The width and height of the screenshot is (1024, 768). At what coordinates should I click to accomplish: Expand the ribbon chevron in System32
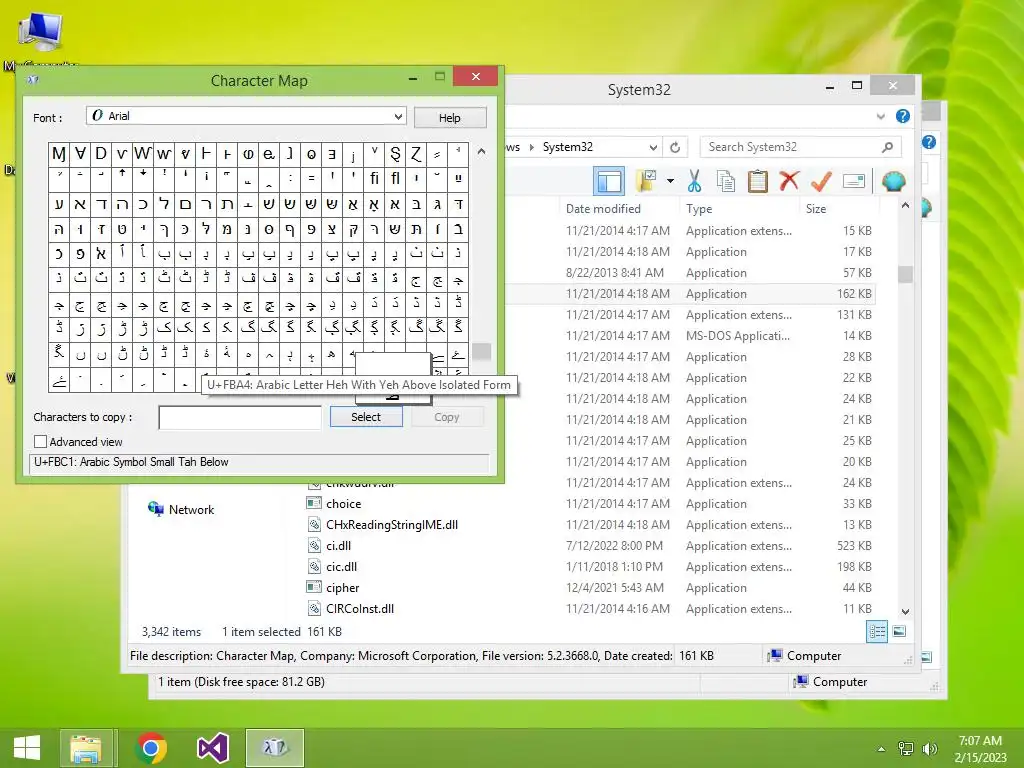pyautogui.click(x=880, y=116)
